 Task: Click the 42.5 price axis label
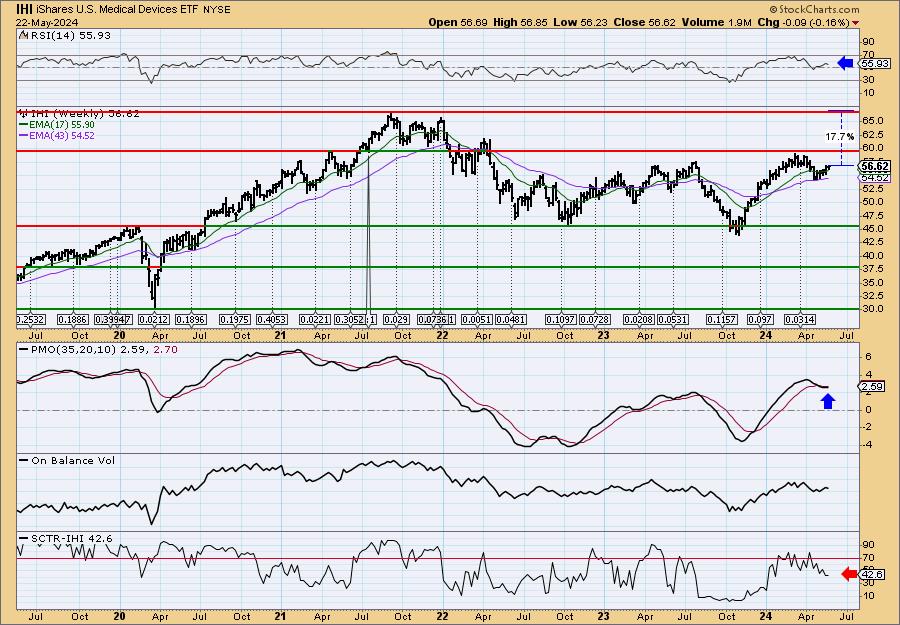click(872, 242)
